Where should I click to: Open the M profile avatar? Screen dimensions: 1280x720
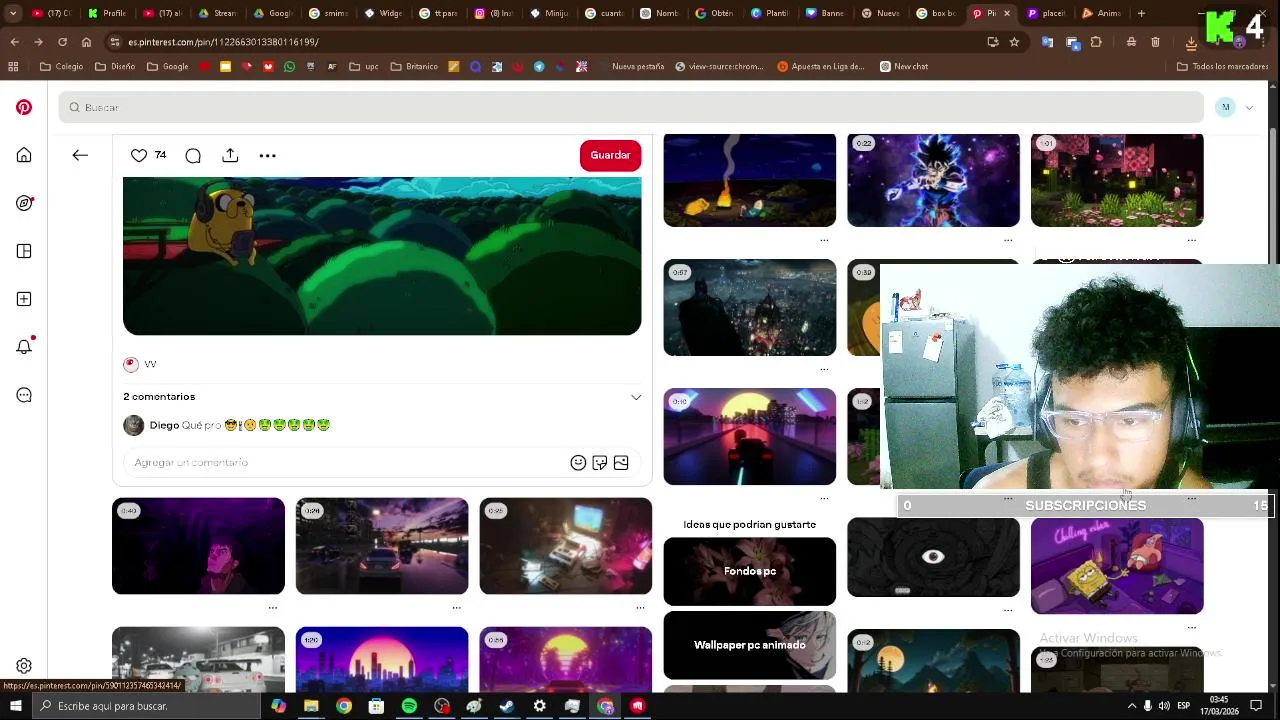(x=1225, y=107)
